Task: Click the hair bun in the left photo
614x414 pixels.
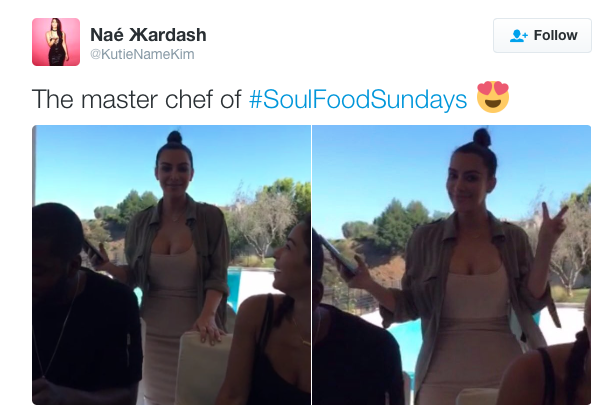Action: [x=174, y=137]
